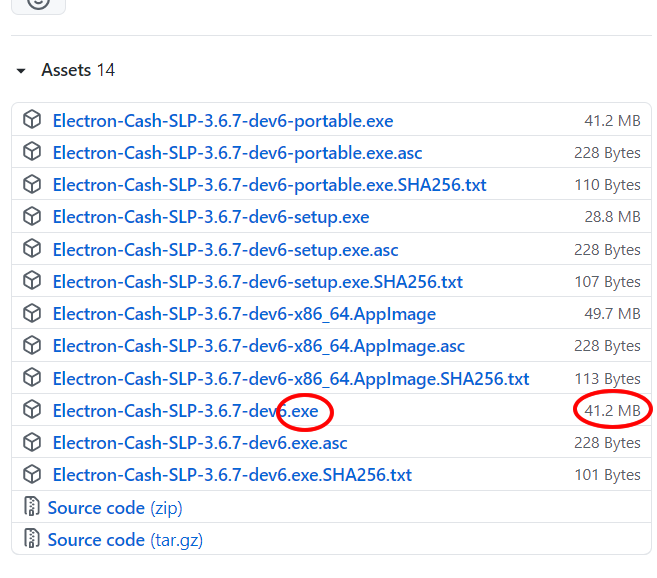Viewport: 657px width, 578px height.
Task: Click package icon beside dev6-portable.exe.asc
Action: click(x=32, y=151)
